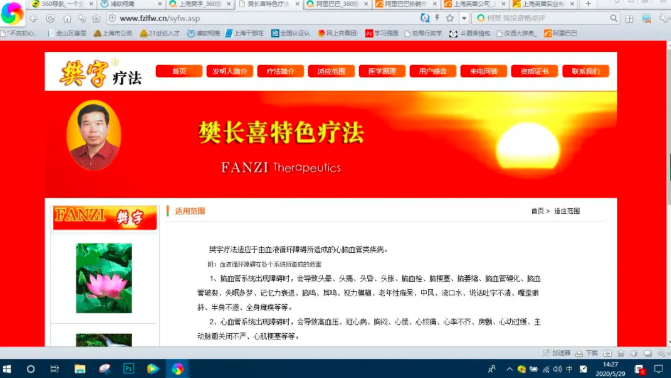Viewport: 671px width, 378px height.
Task: Open File Explorer from the taskbar
Action: point(80,369)
